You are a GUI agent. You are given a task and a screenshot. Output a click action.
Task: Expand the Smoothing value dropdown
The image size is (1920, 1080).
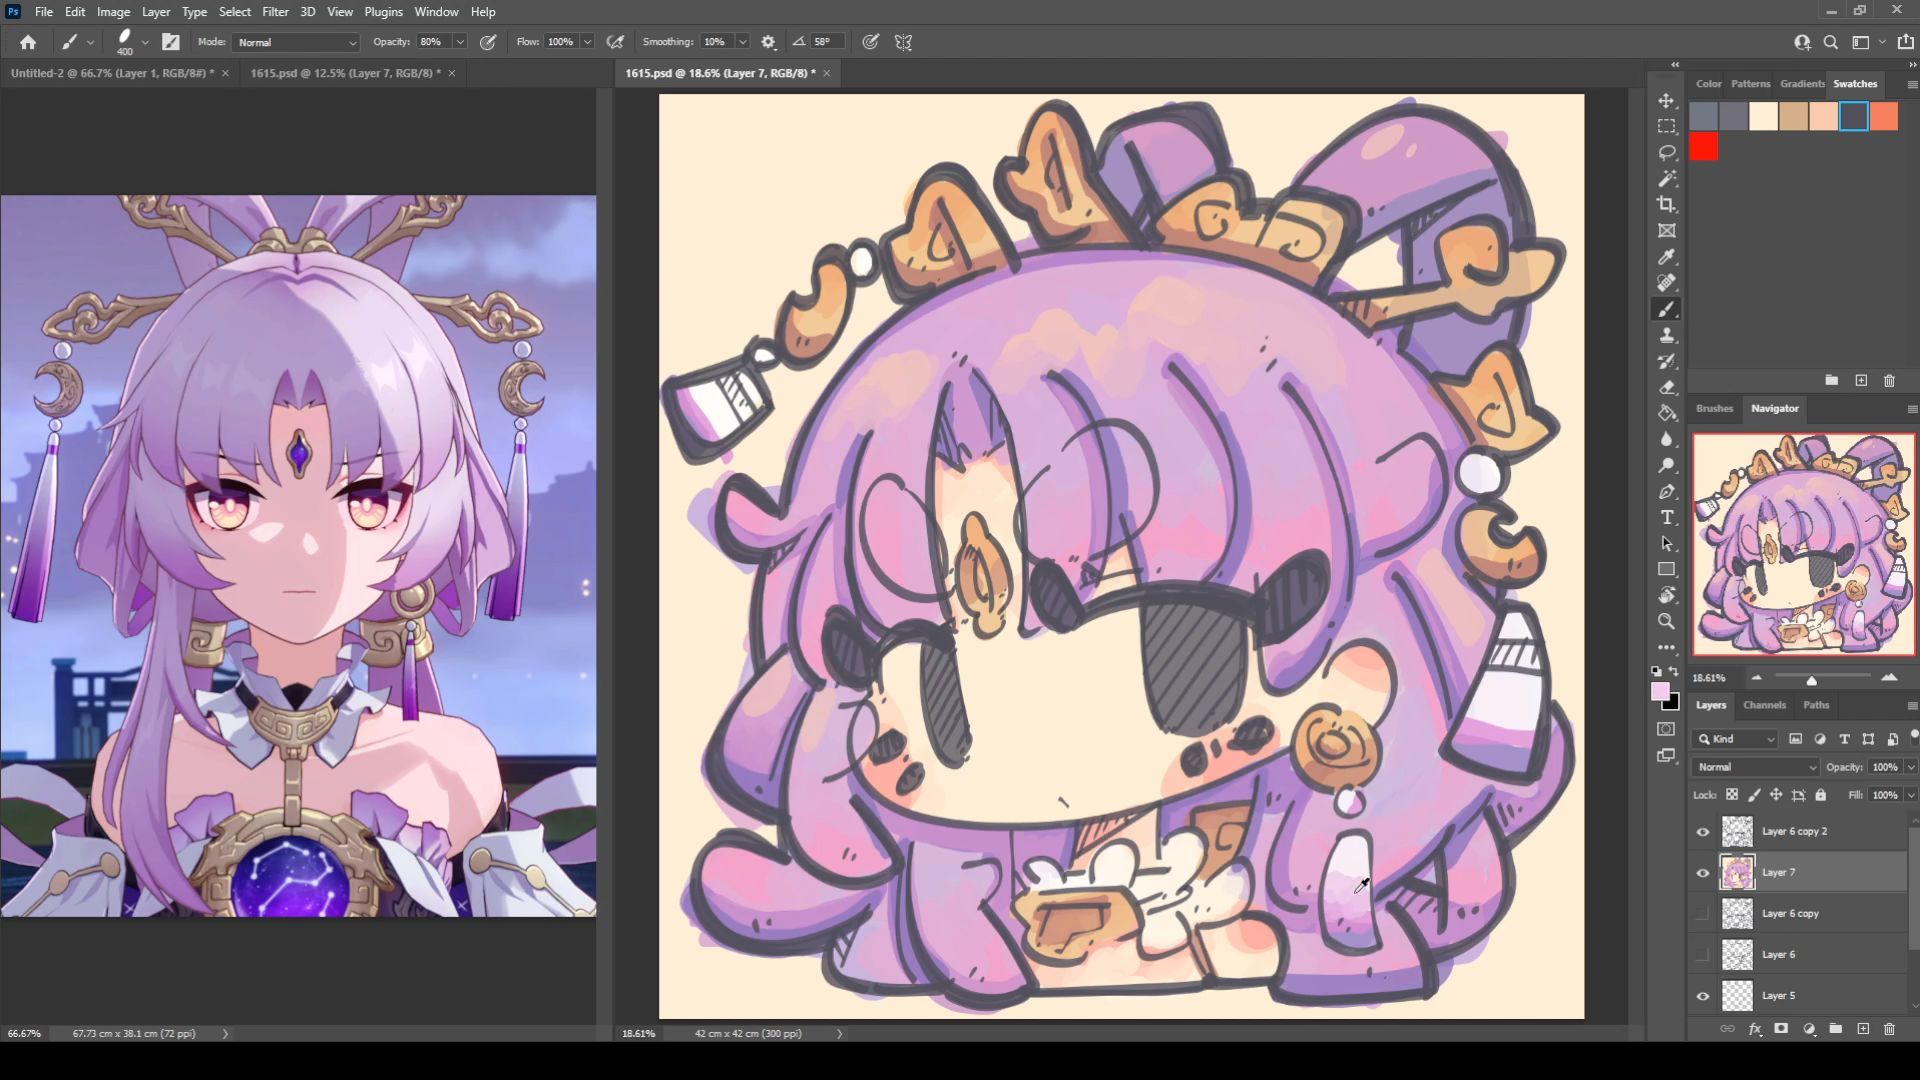742,42
